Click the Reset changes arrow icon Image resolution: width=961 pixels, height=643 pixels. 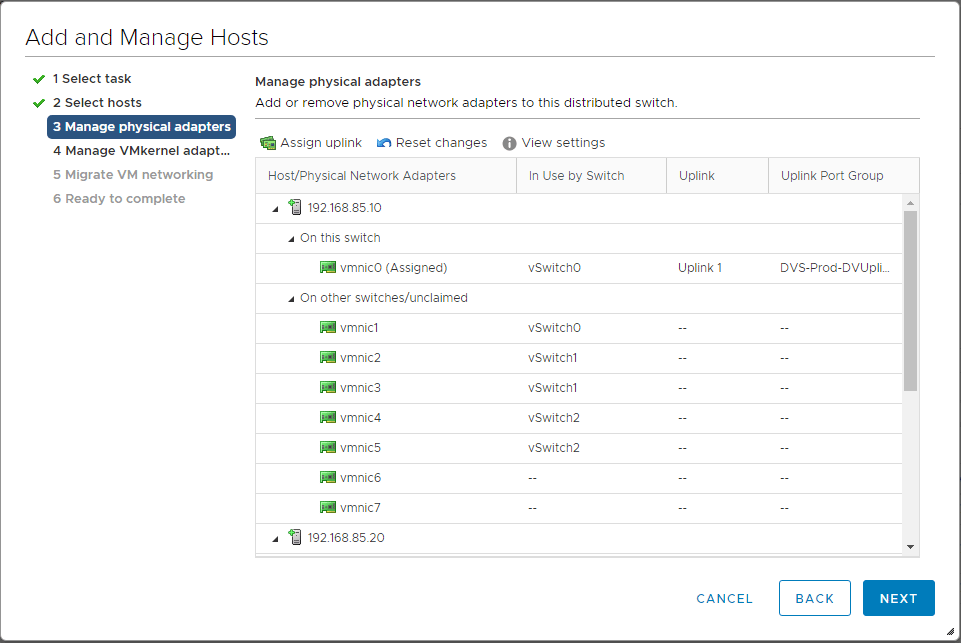click(x=384, y=143)
